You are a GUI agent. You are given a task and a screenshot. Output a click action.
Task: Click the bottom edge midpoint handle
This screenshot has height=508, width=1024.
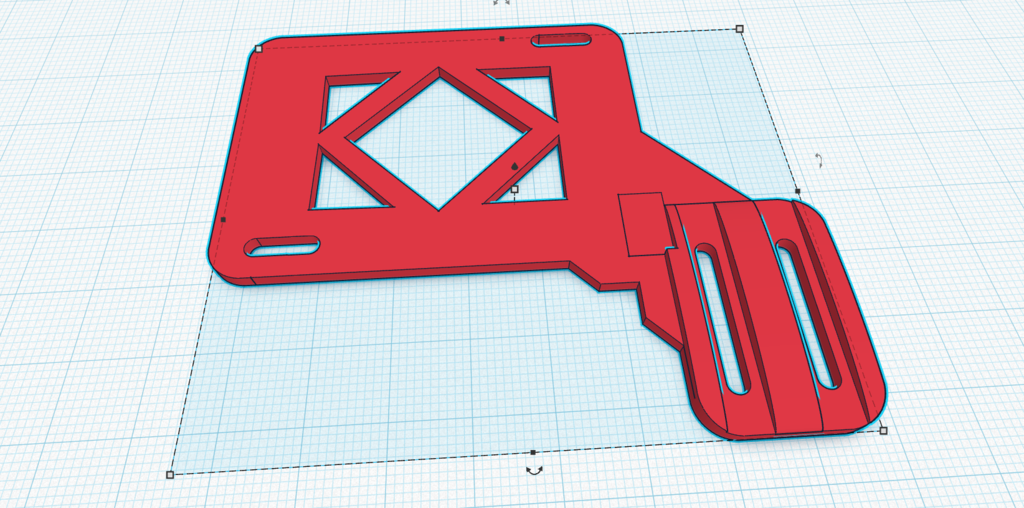click(533, 452)
